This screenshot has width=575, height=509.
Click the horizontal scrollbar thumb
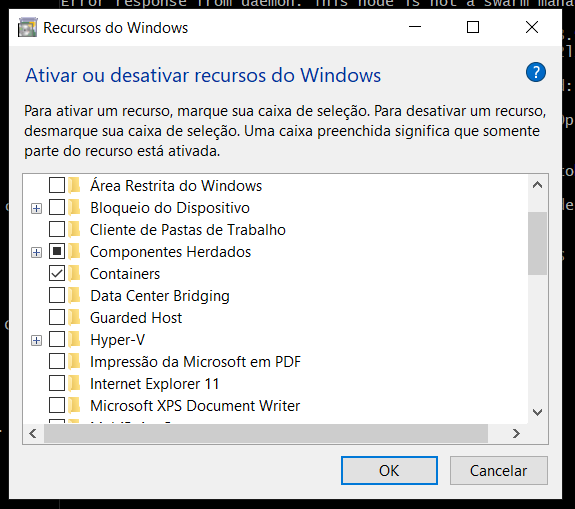266,433
